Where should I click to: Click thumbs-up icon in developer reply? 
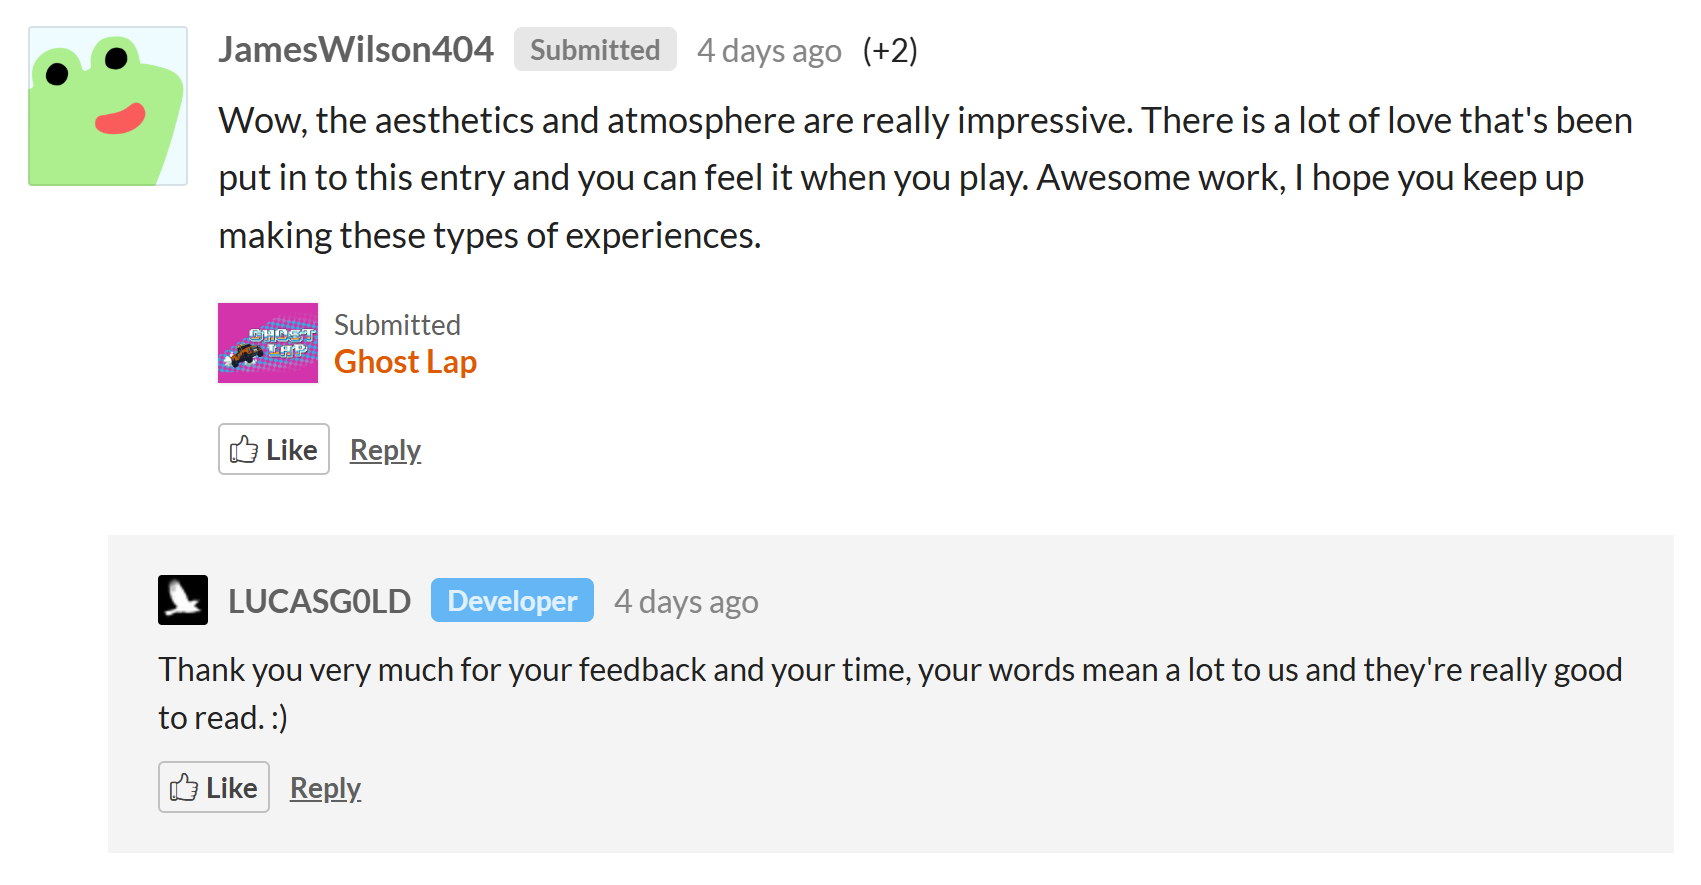point(184,787)
